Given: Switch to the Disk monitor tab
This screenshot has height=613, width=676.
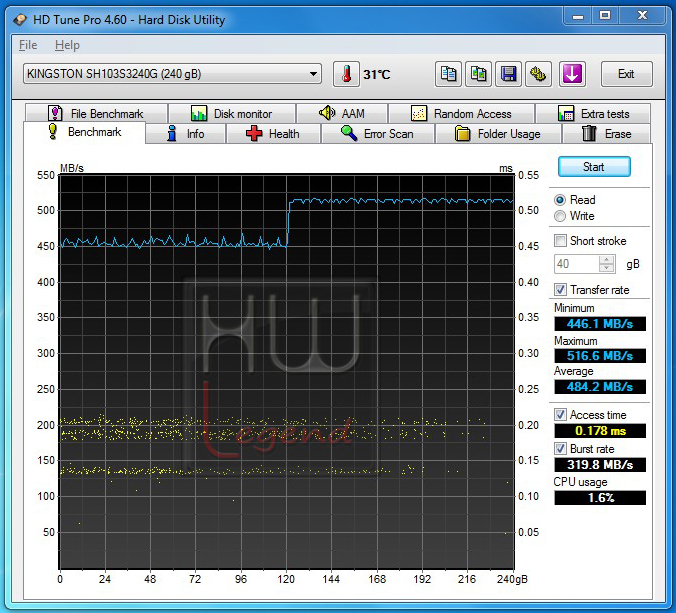Looking at the screenshot, I should 232,114.
